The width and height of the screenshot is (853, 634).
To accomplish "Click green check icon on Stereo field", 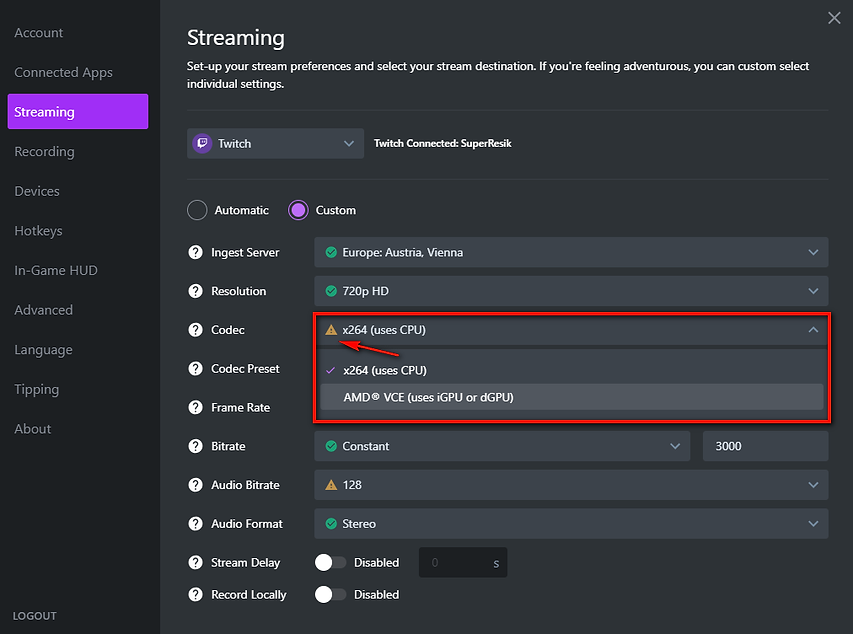I will [x=331, y=524].
